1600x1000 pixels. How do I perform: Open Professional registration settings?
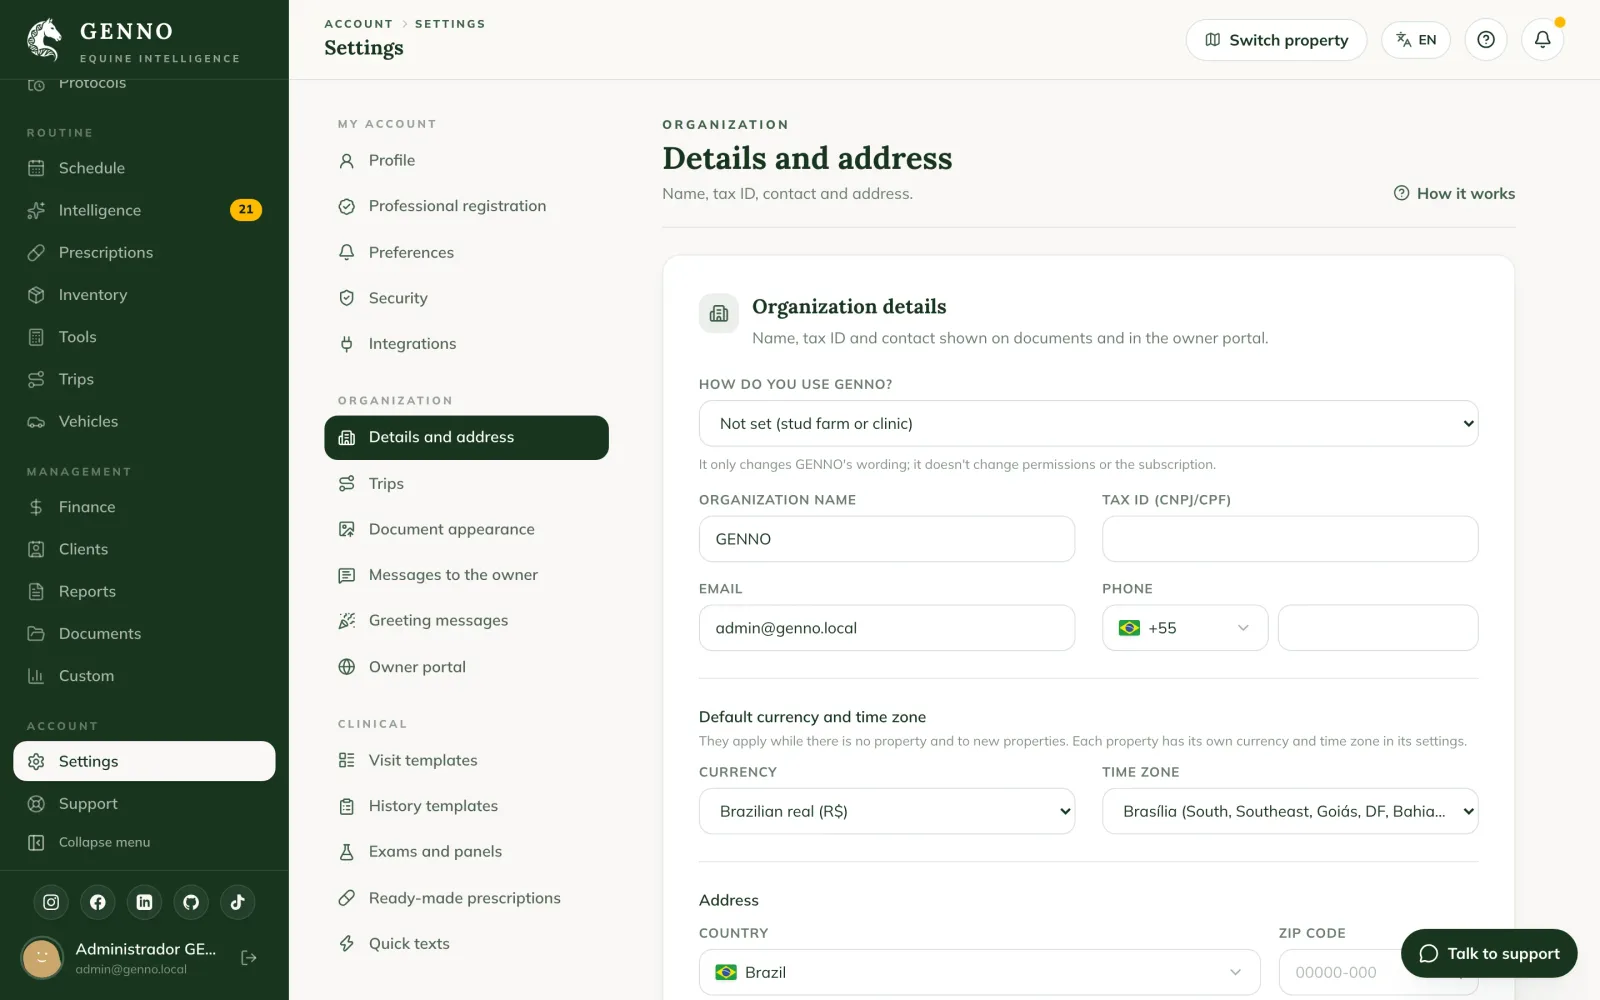[466, 206]
